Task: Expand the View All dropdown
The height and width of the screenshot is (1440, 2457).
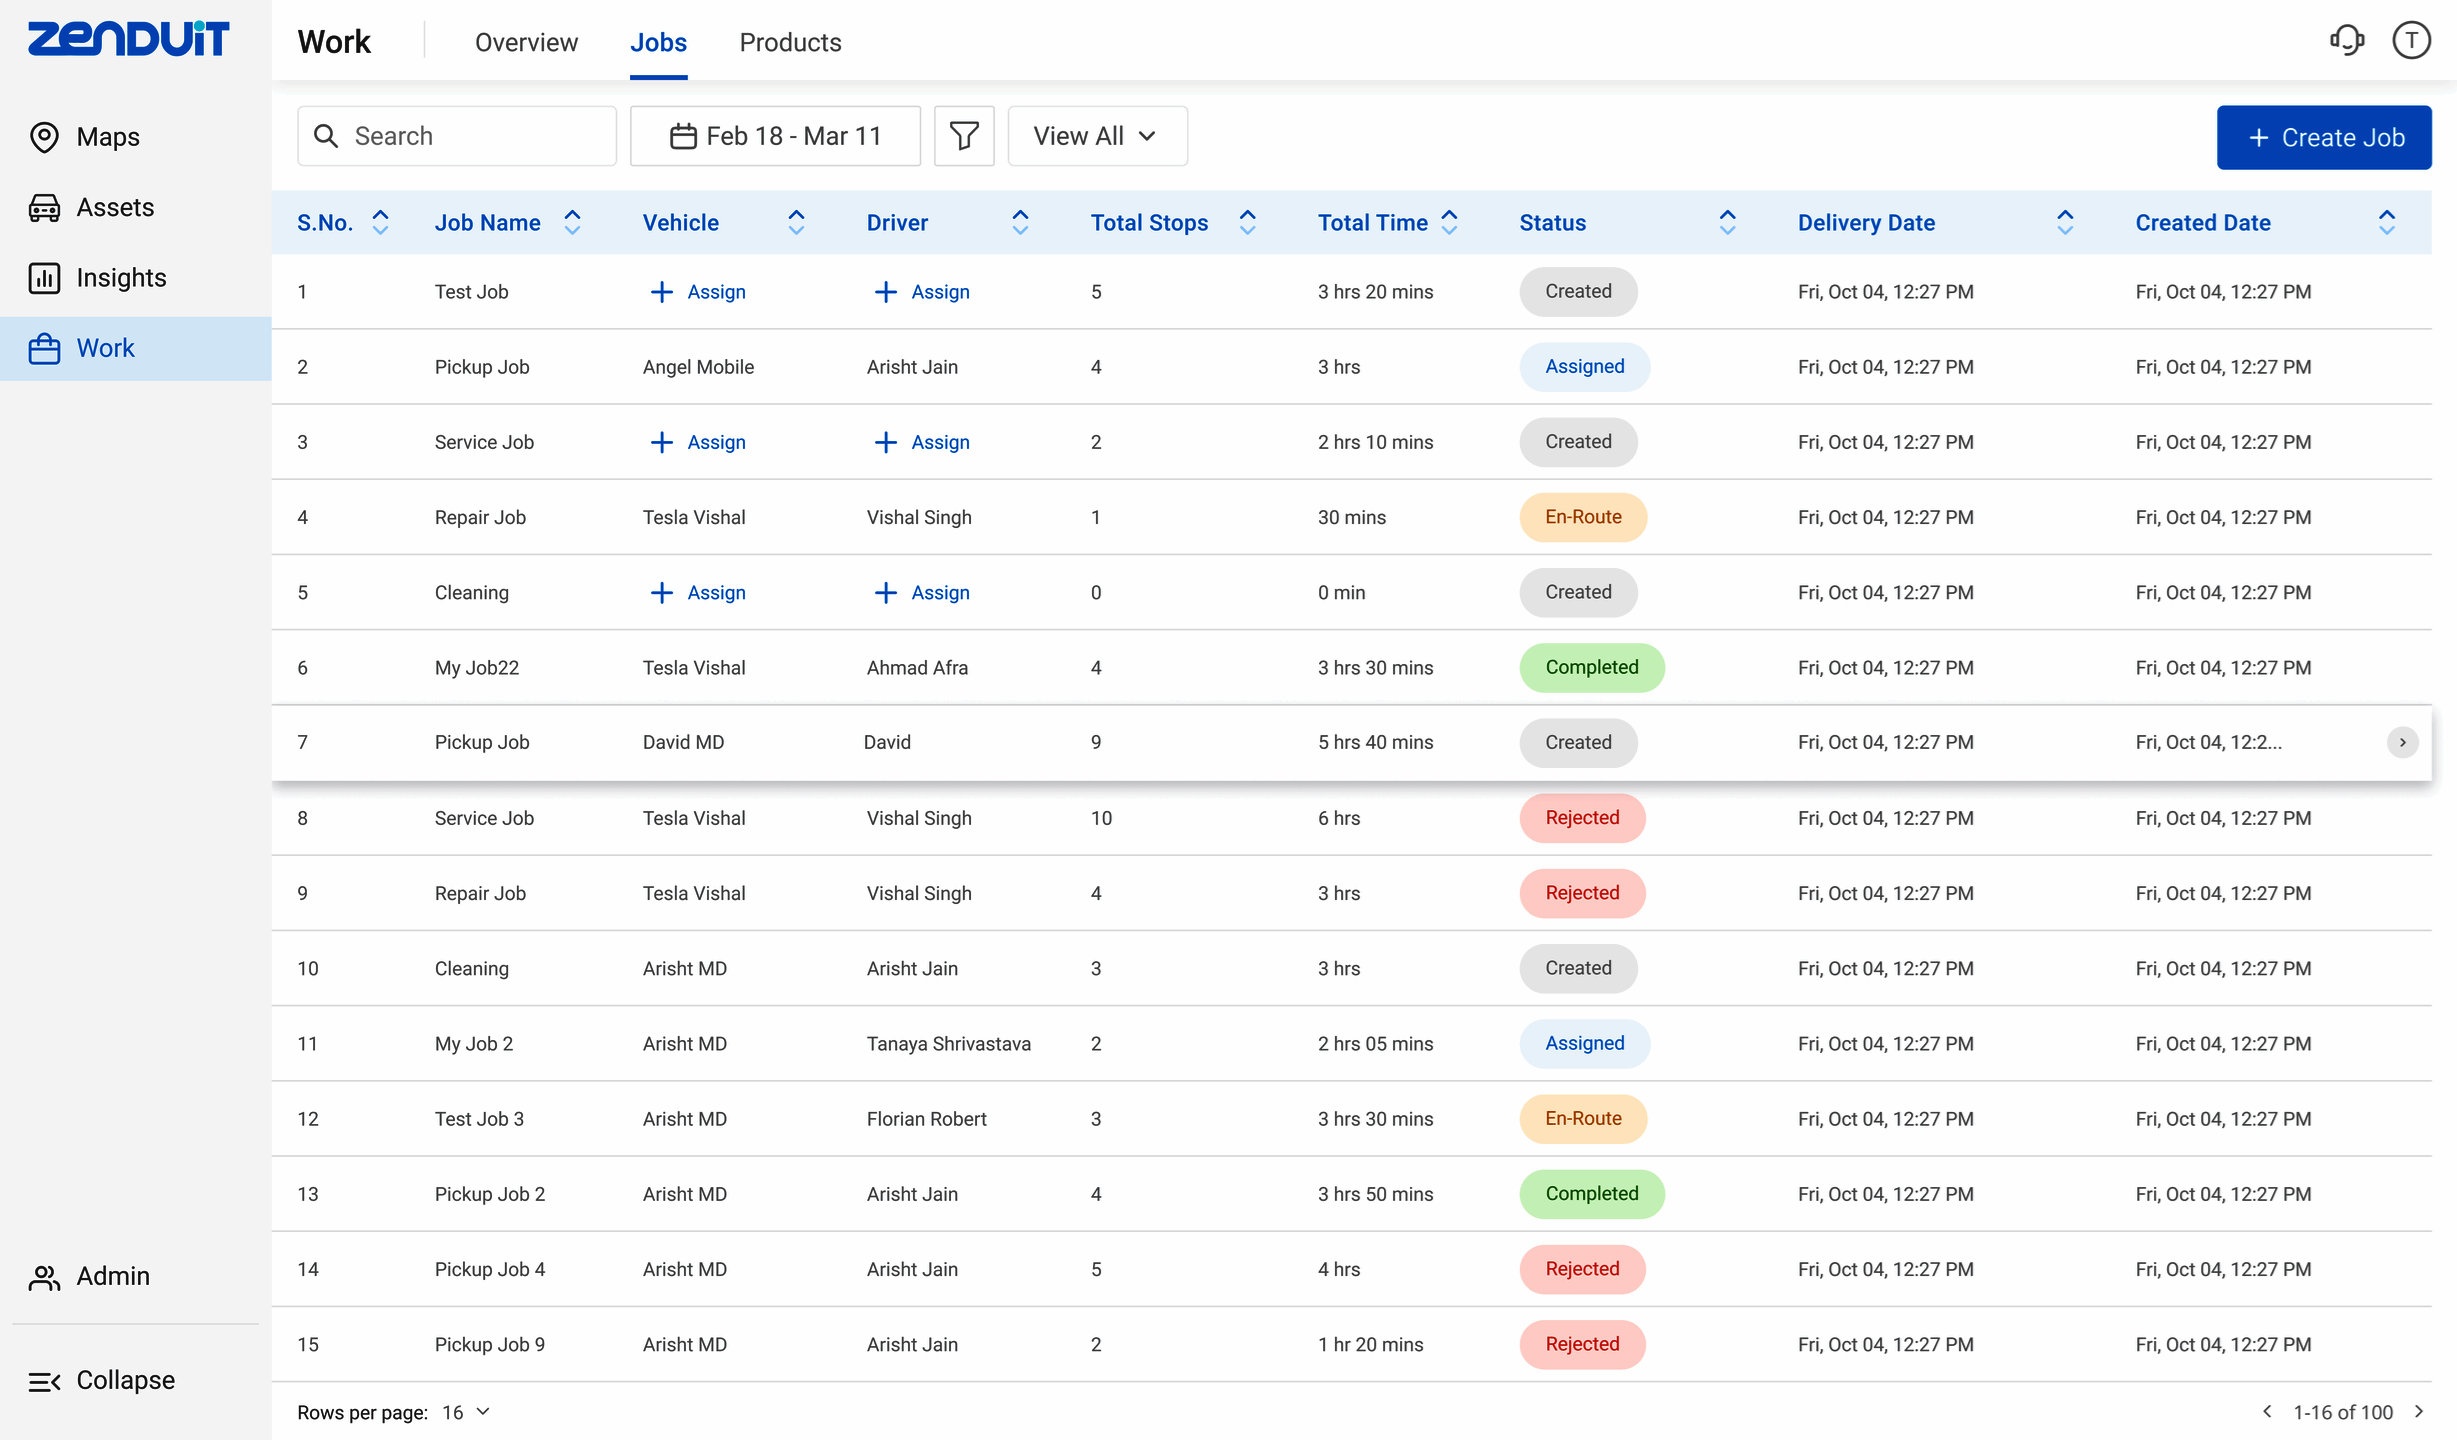Action: point(1096,136)
